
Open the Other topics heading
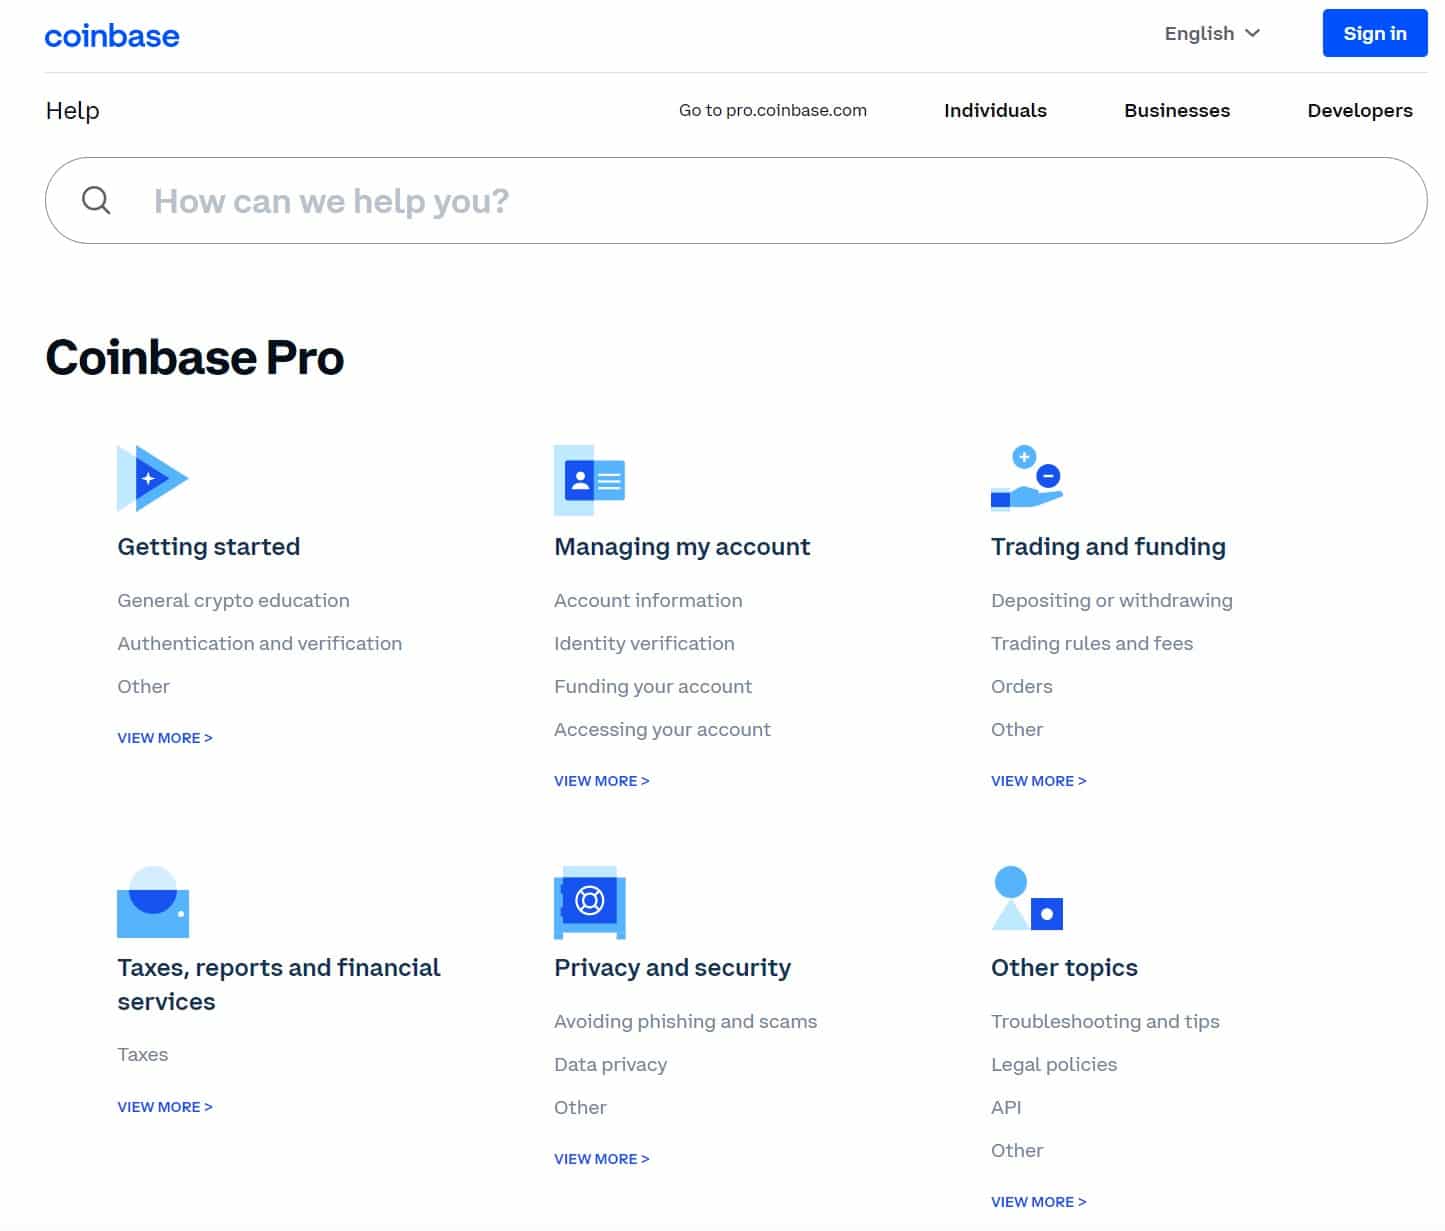[x=1064, y=968]
